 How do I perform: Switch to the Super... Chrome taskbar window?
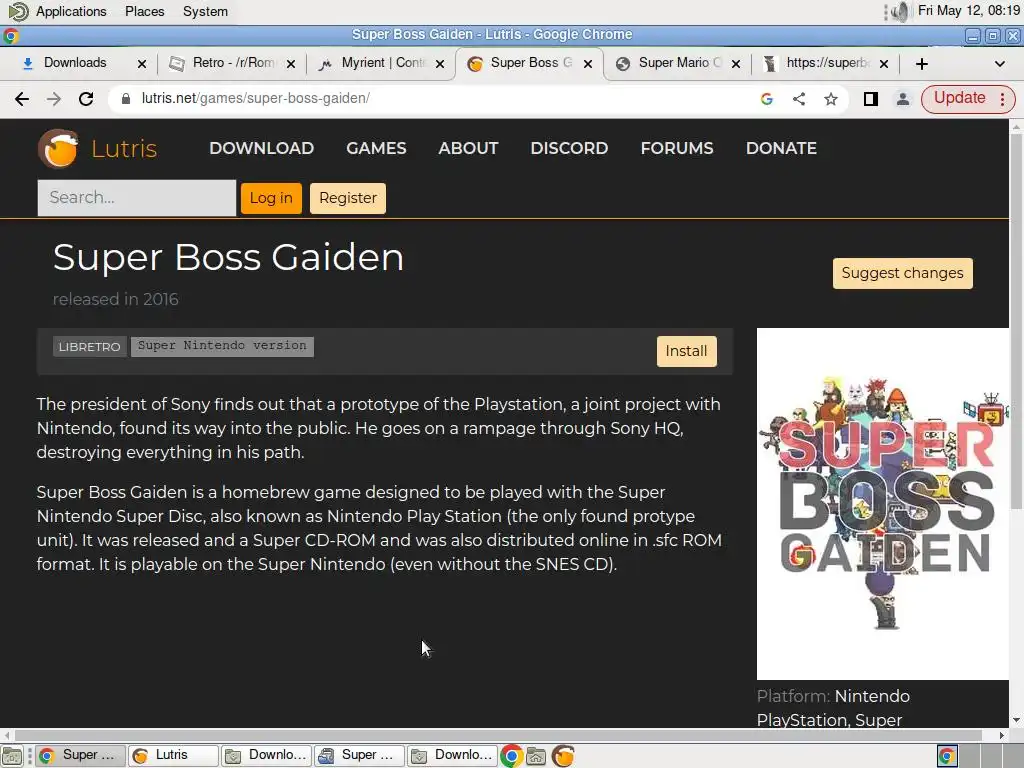[x=80, y=756]
